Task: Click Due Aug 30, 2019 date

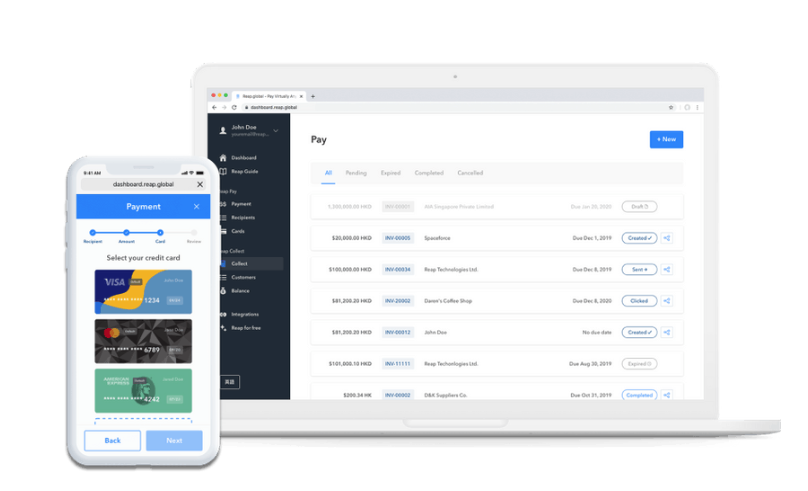Action: pyautogui.click(x=590, y=364)
